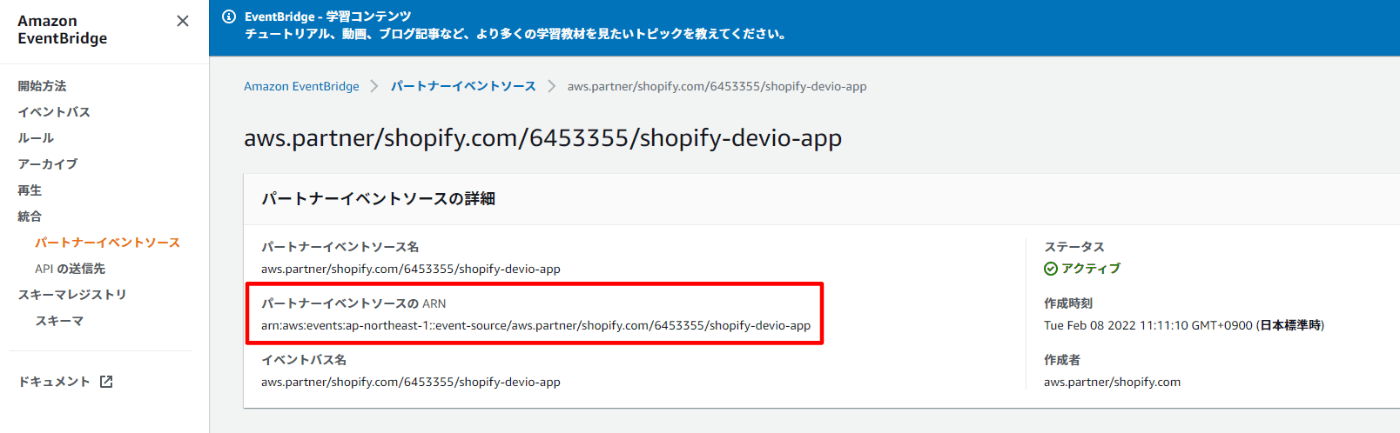Click the green アクティブ status check icon

[1051, 269]
